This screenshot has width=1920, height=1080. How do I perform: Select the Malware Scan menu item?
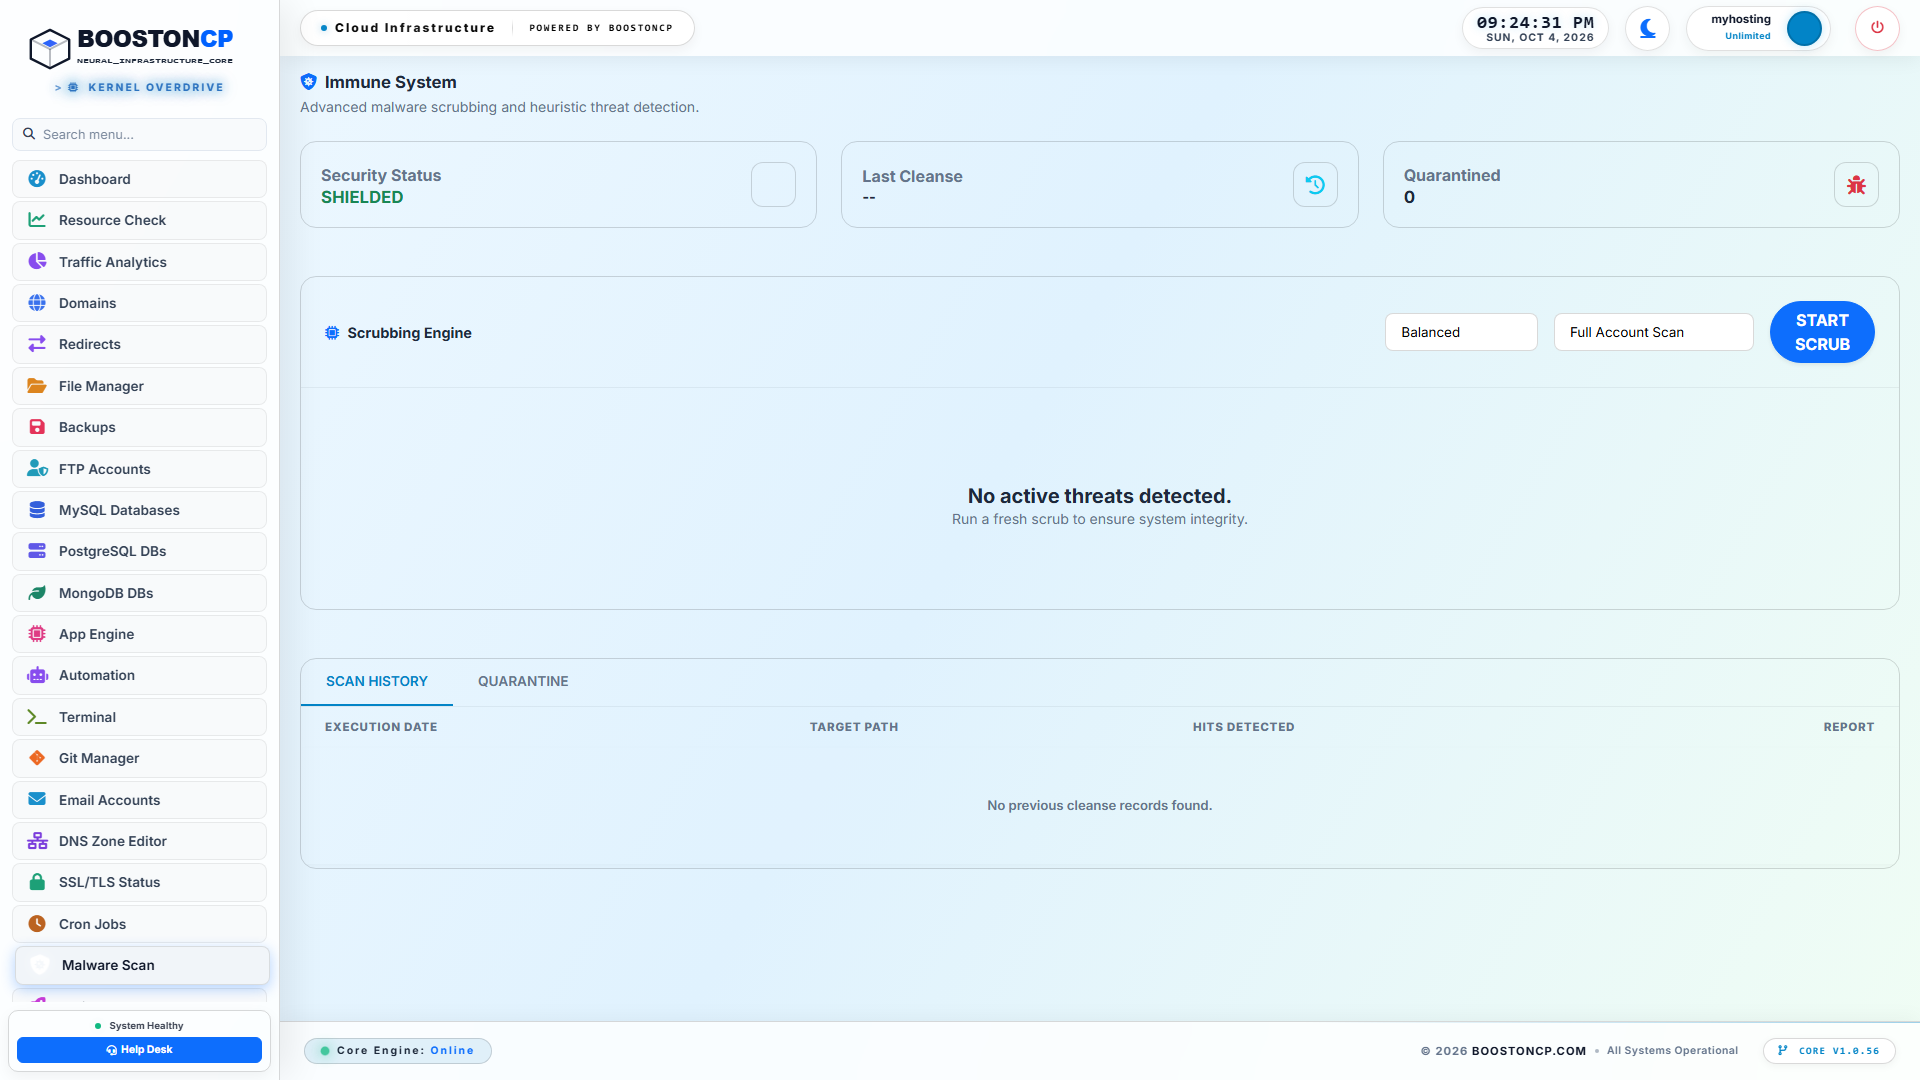[142, 965]
